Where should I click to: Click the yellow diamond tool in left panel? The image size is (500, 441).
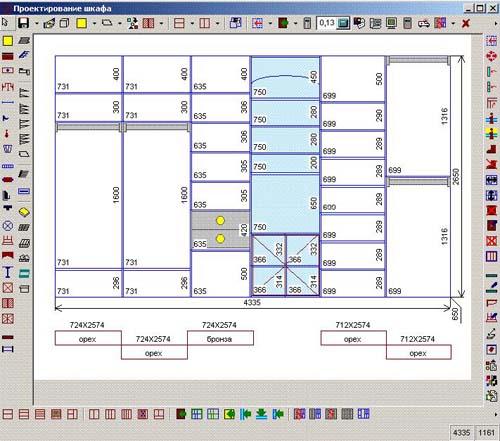pos(24,212)
